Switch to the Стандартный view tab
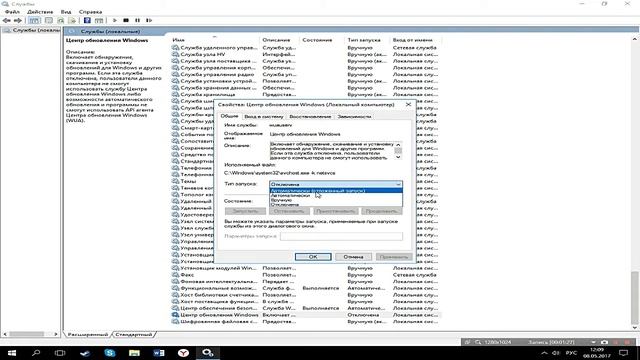Image resolution: width=640 pixels, height=360 pixels. click(x=133, y=334)
